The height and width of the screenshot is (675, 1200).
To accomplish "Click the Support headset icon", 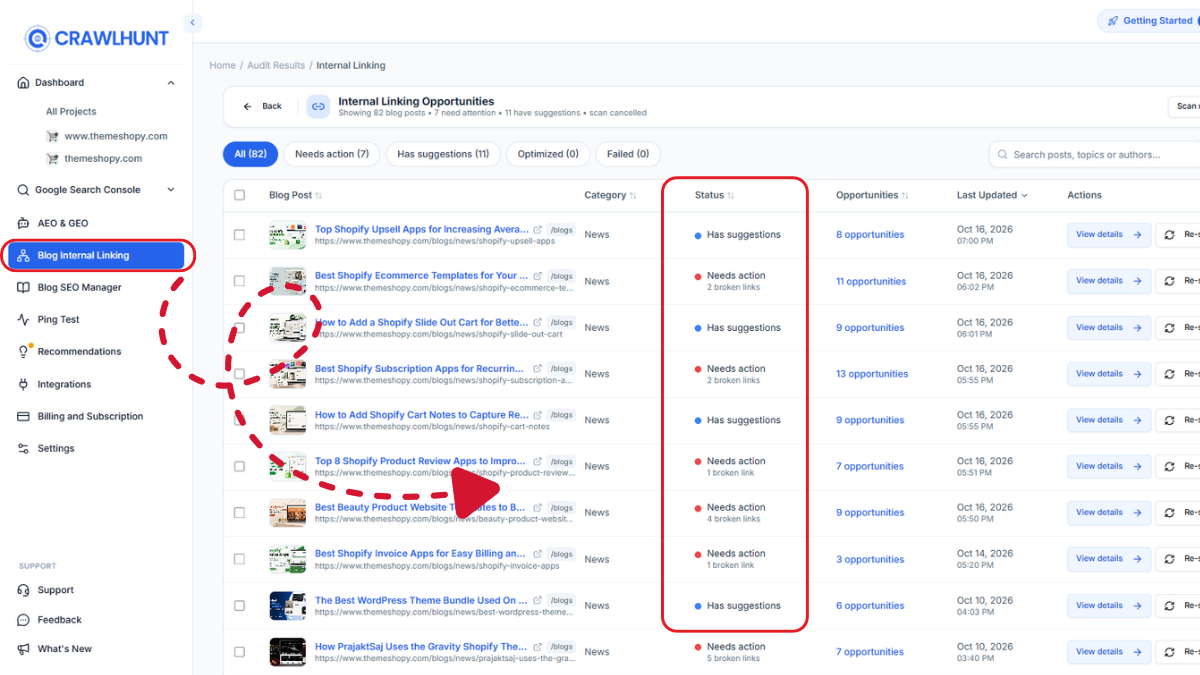I will pos(23,590).
